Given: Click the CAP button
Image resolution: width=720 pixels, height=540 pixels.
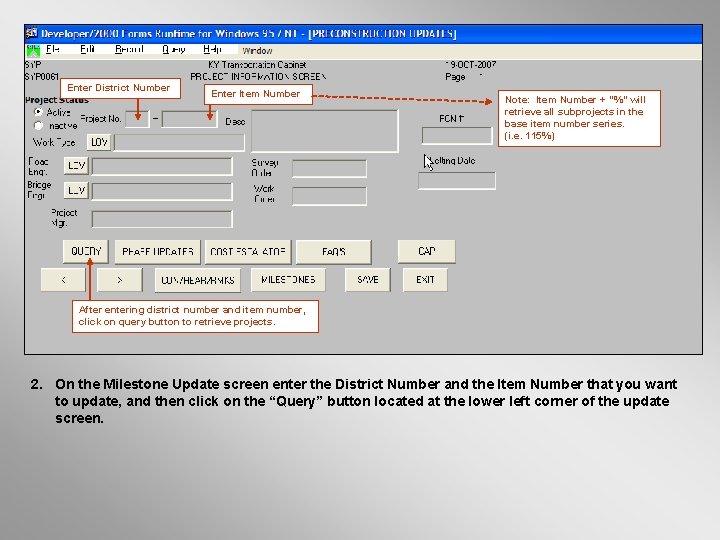Looking at the screenshot, I should pyautogui.click(x=427, y=252).
